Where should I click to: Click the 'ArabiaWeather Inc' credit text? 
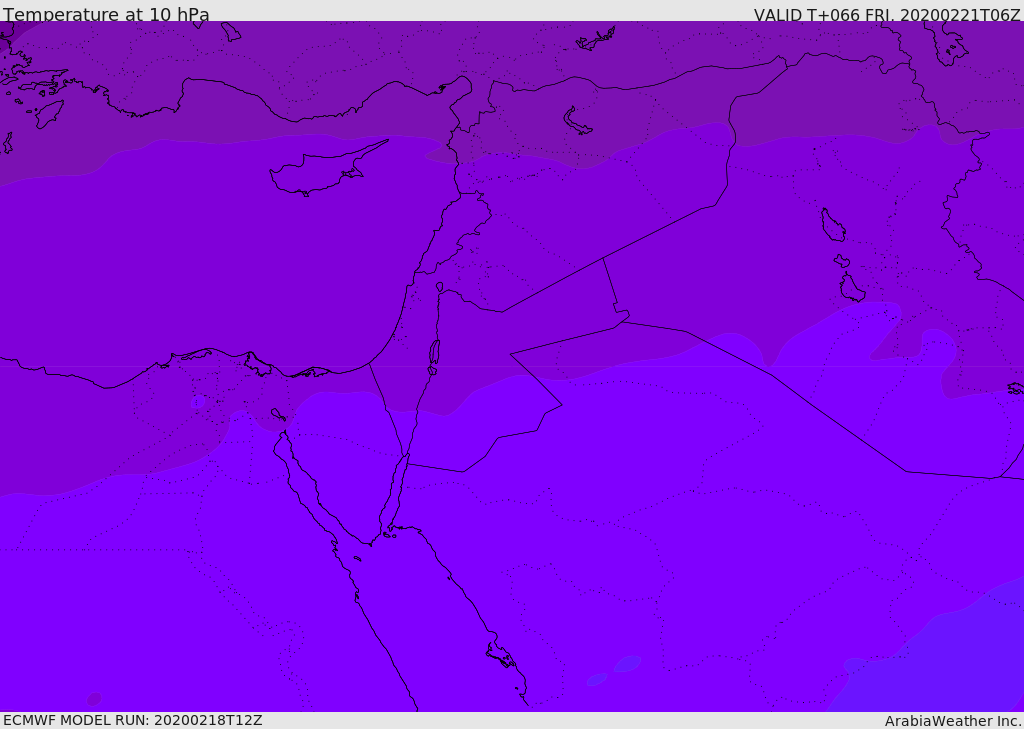(x=952, y=721)
